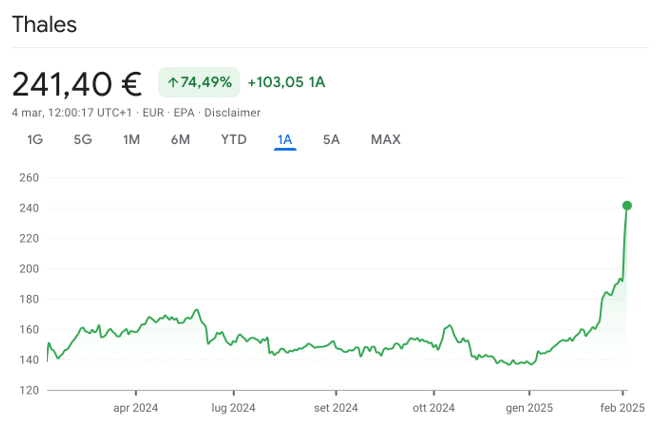Click the +103,05 1A change text
This screenshot has height=430, width=665.
(286, 82)
